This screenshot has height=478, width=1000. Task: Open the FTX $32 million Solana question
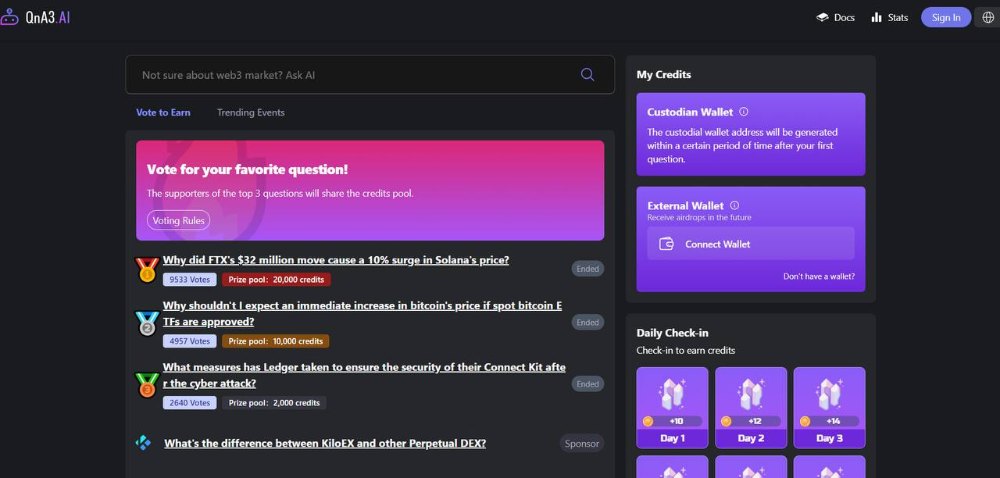336,260
